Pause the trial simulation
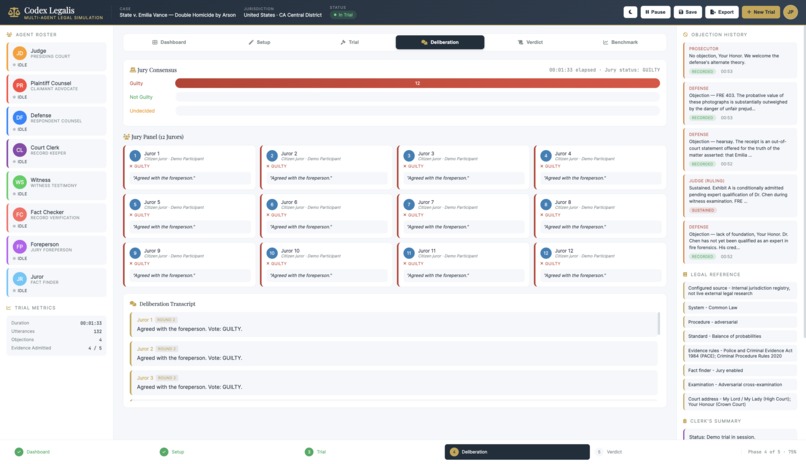The image size is (806, 464). coord(655,12)
